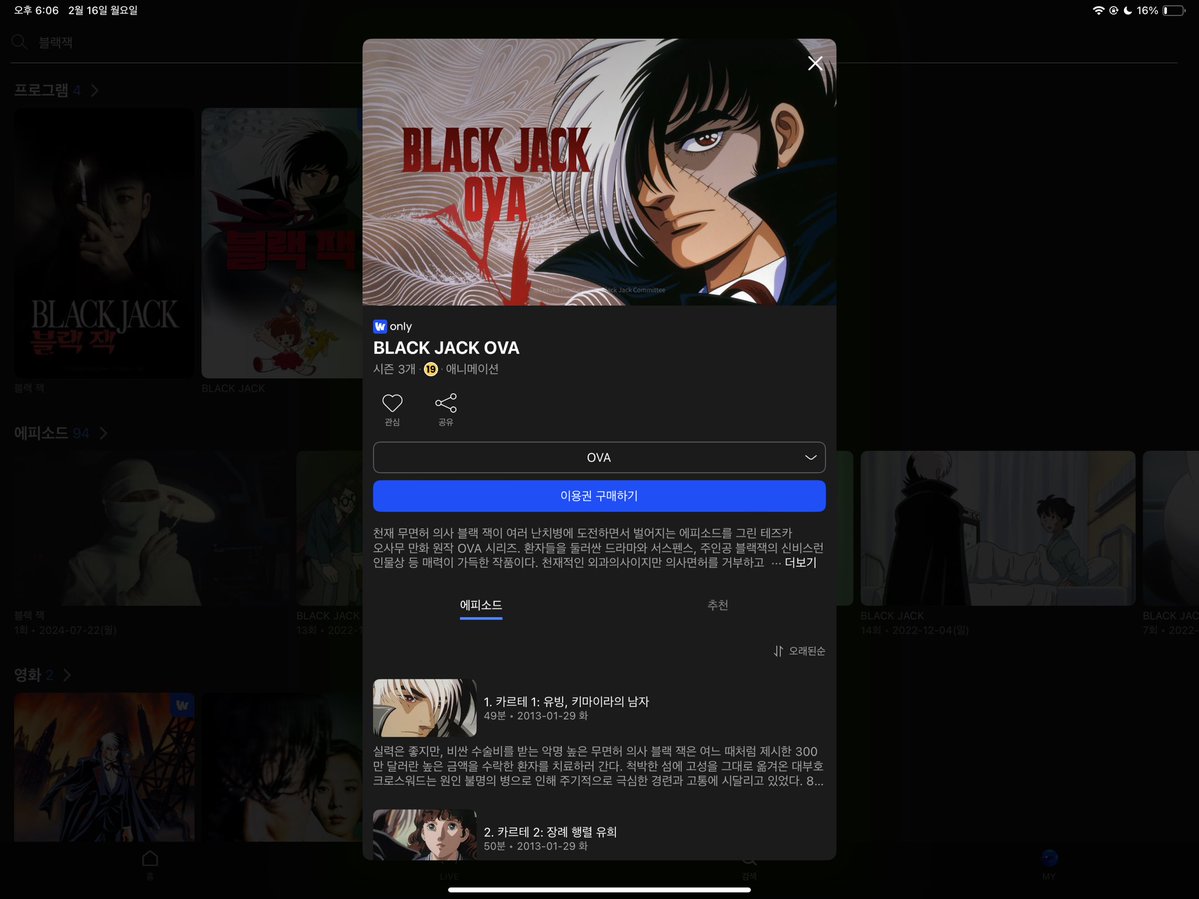Open episode 2 카르테 2 thumbnail
Screen dimensions: 1199x899
click(424, 835)
